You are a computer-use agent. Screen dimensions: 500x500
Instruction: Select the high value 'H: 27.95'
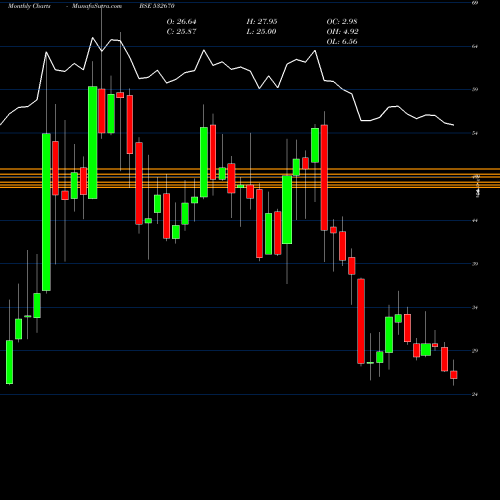(x=262, y=22)
